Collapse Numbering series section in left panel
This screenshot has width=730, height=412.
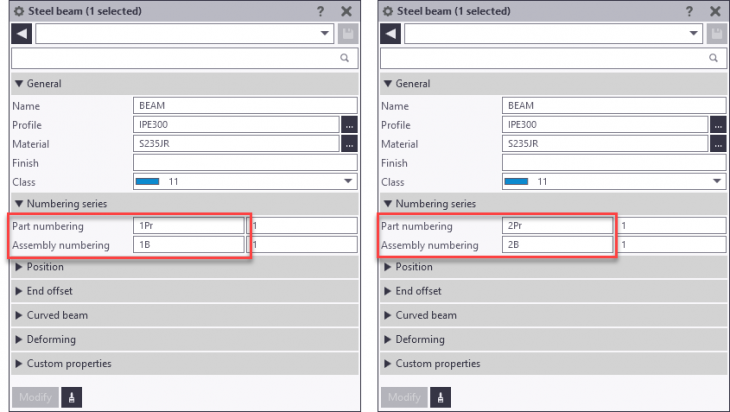pos(185,204)
